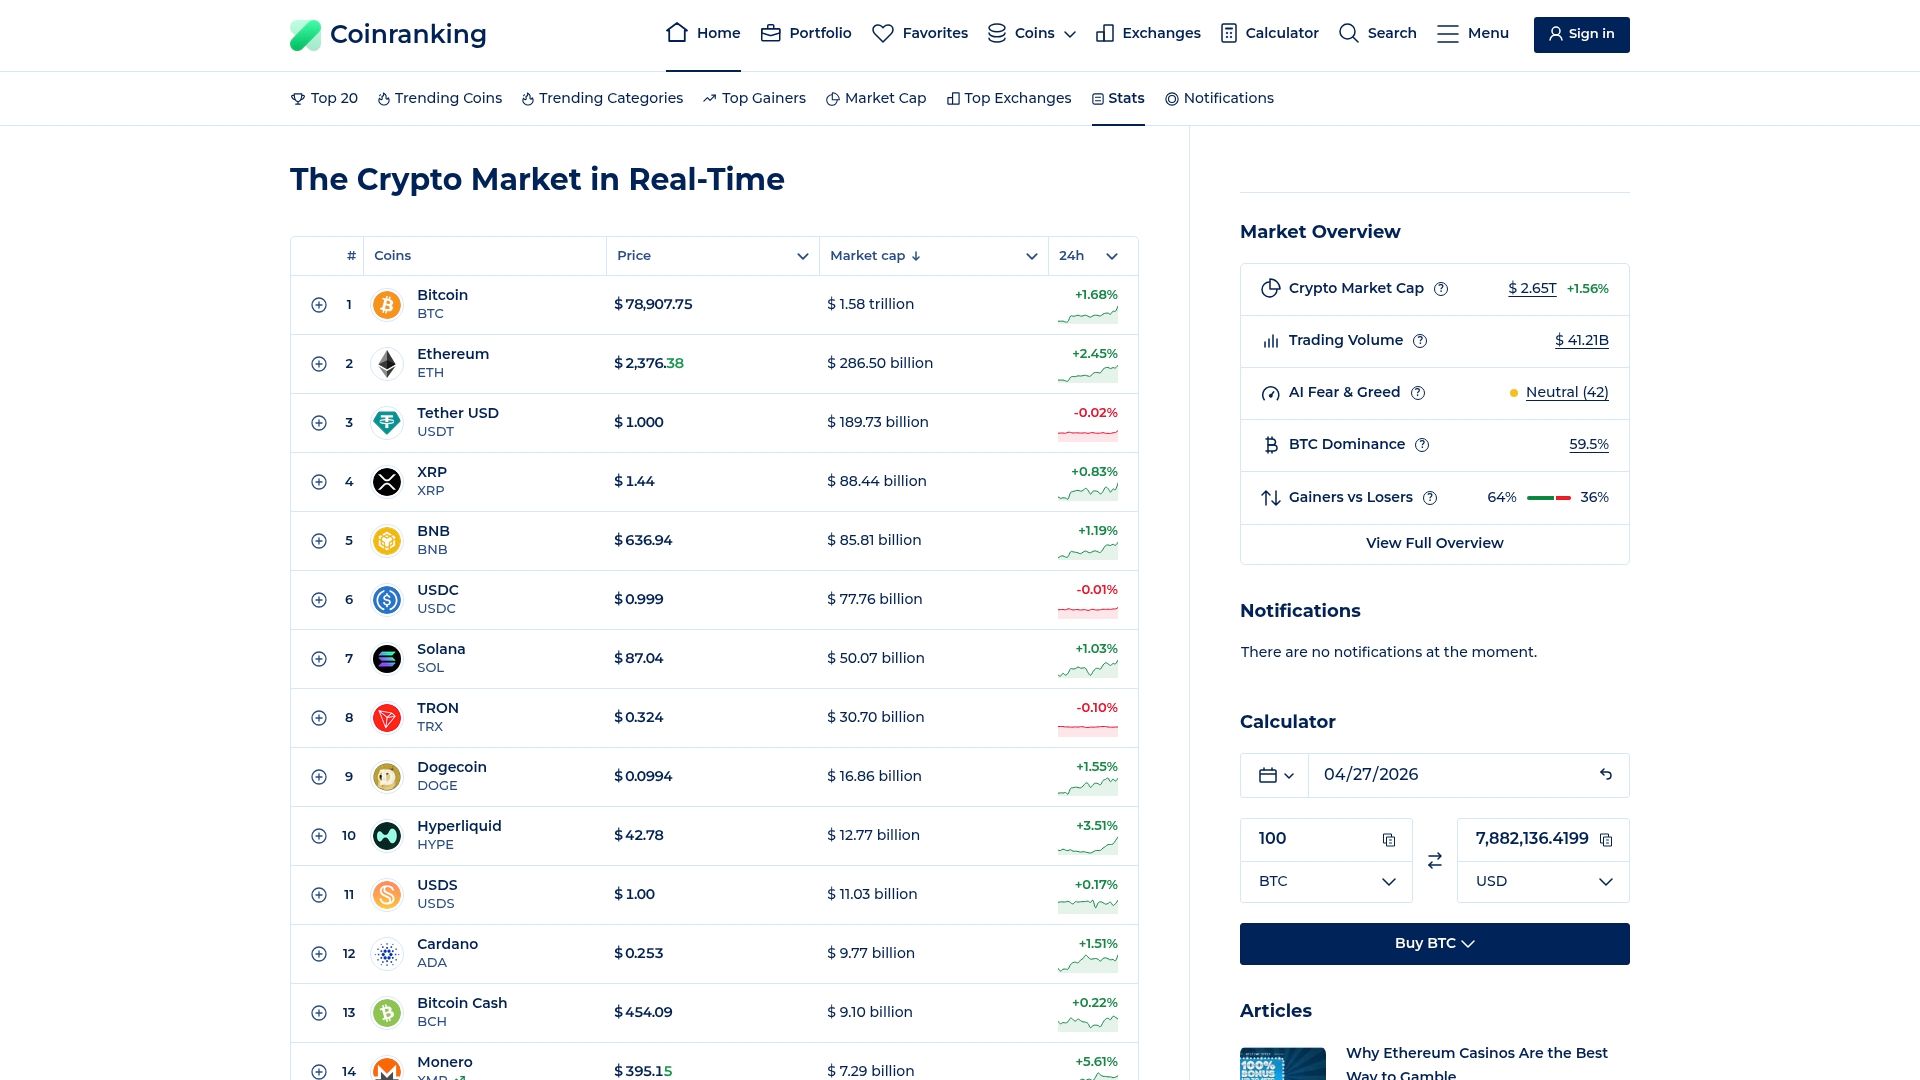Open Bitcoin coin icon
Image resolution: width=1920 pixels, height=1080 pixels.
[387, 305]
